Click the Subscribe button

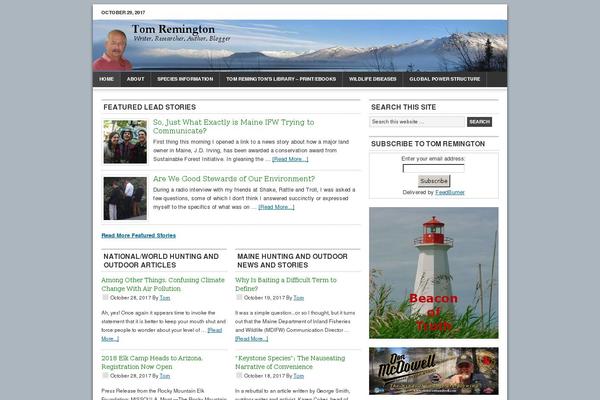pyautogui.click(x=434, y=181)
